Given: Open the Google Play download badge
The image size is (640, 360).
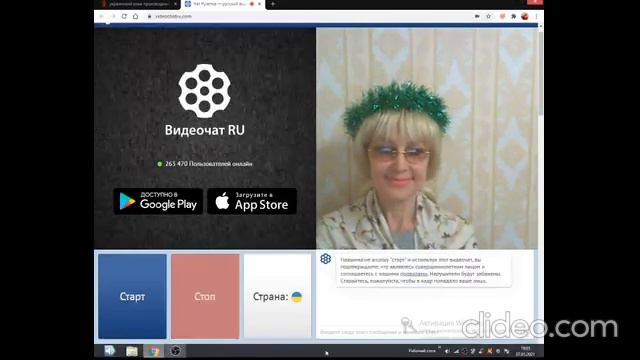Looking at the screenshot, I should point(158,201).
